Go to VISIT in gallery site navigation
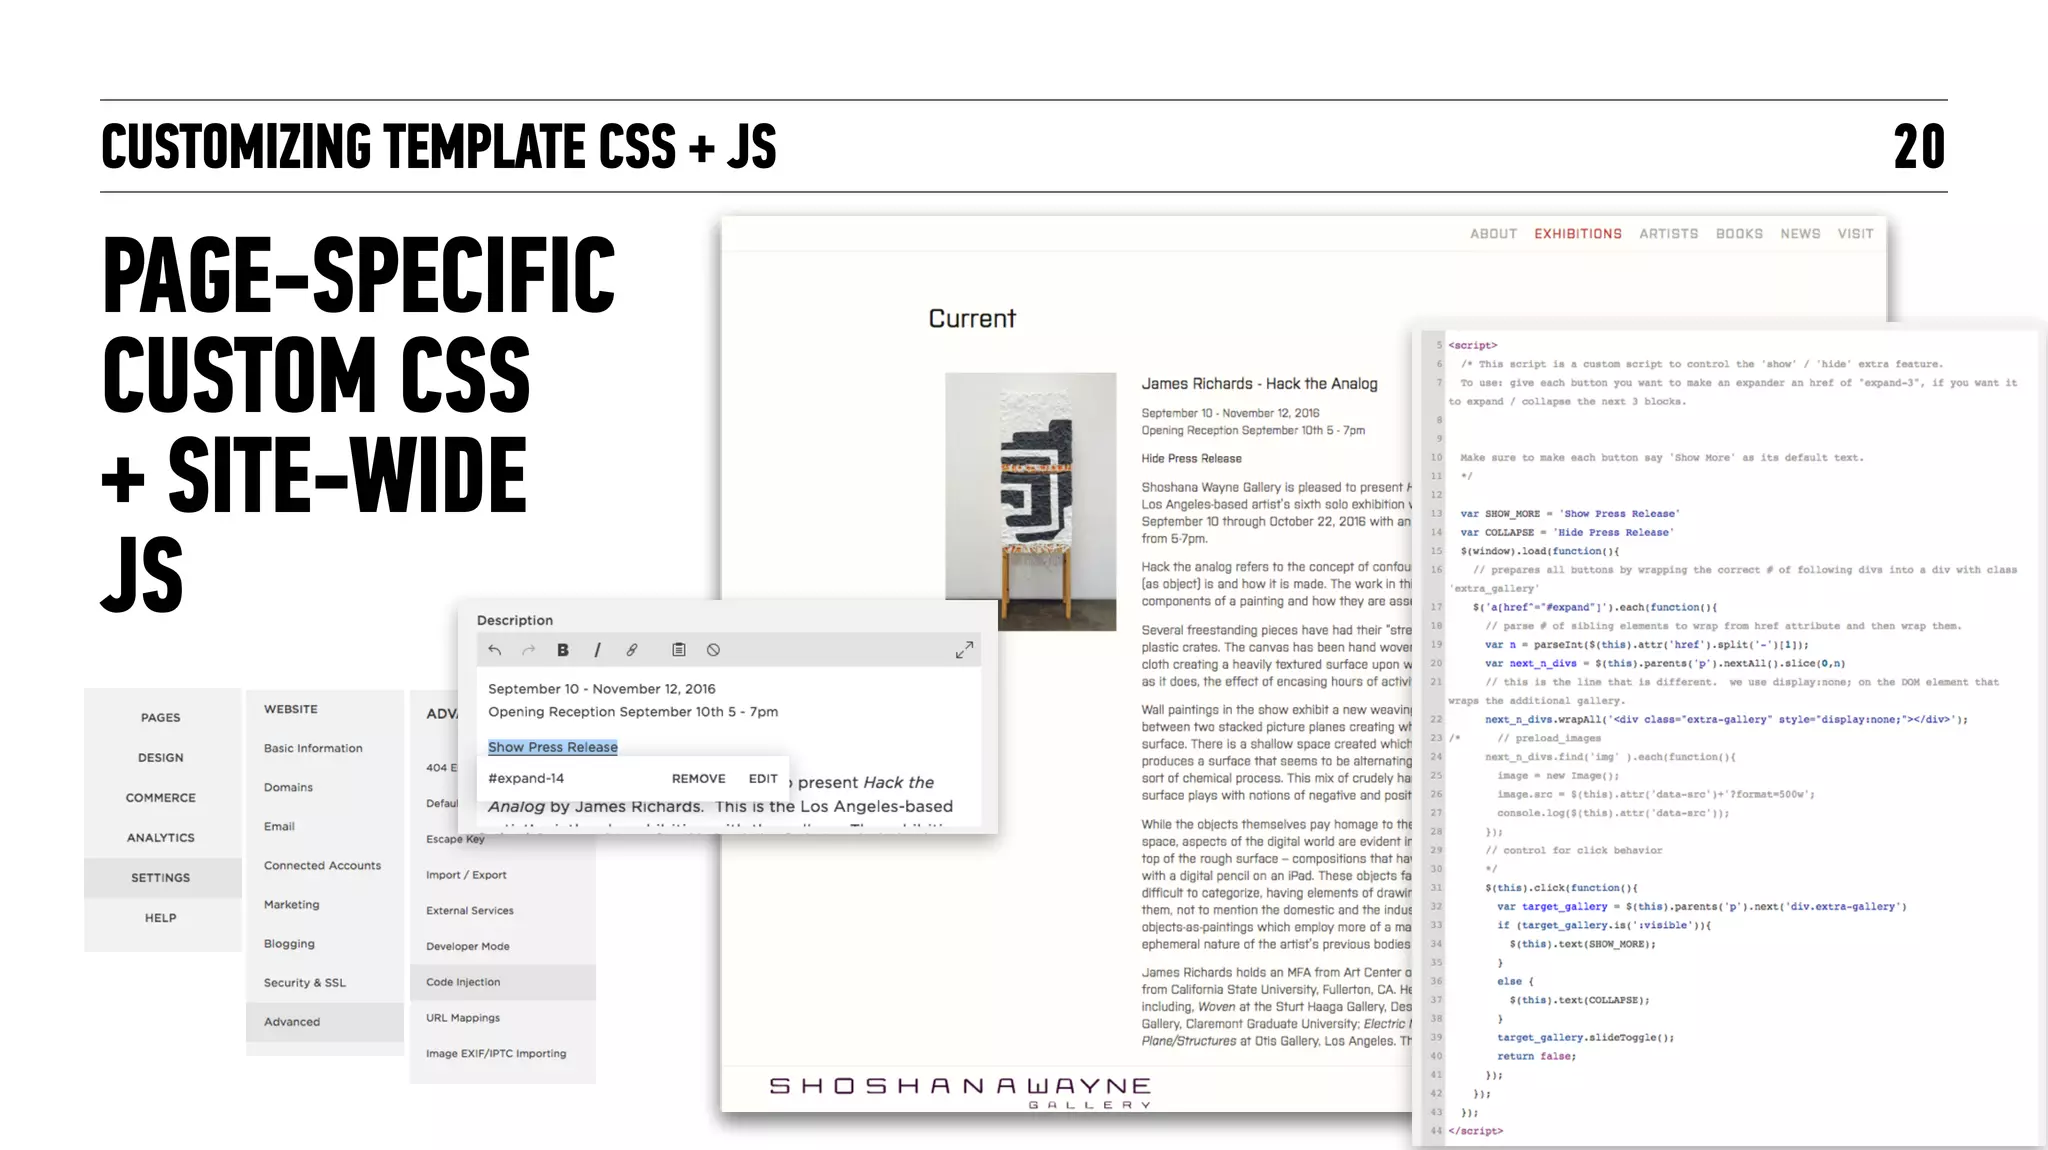Image resolution: width=2048 pixels, height=1150 pixels. click(1856, 233)
